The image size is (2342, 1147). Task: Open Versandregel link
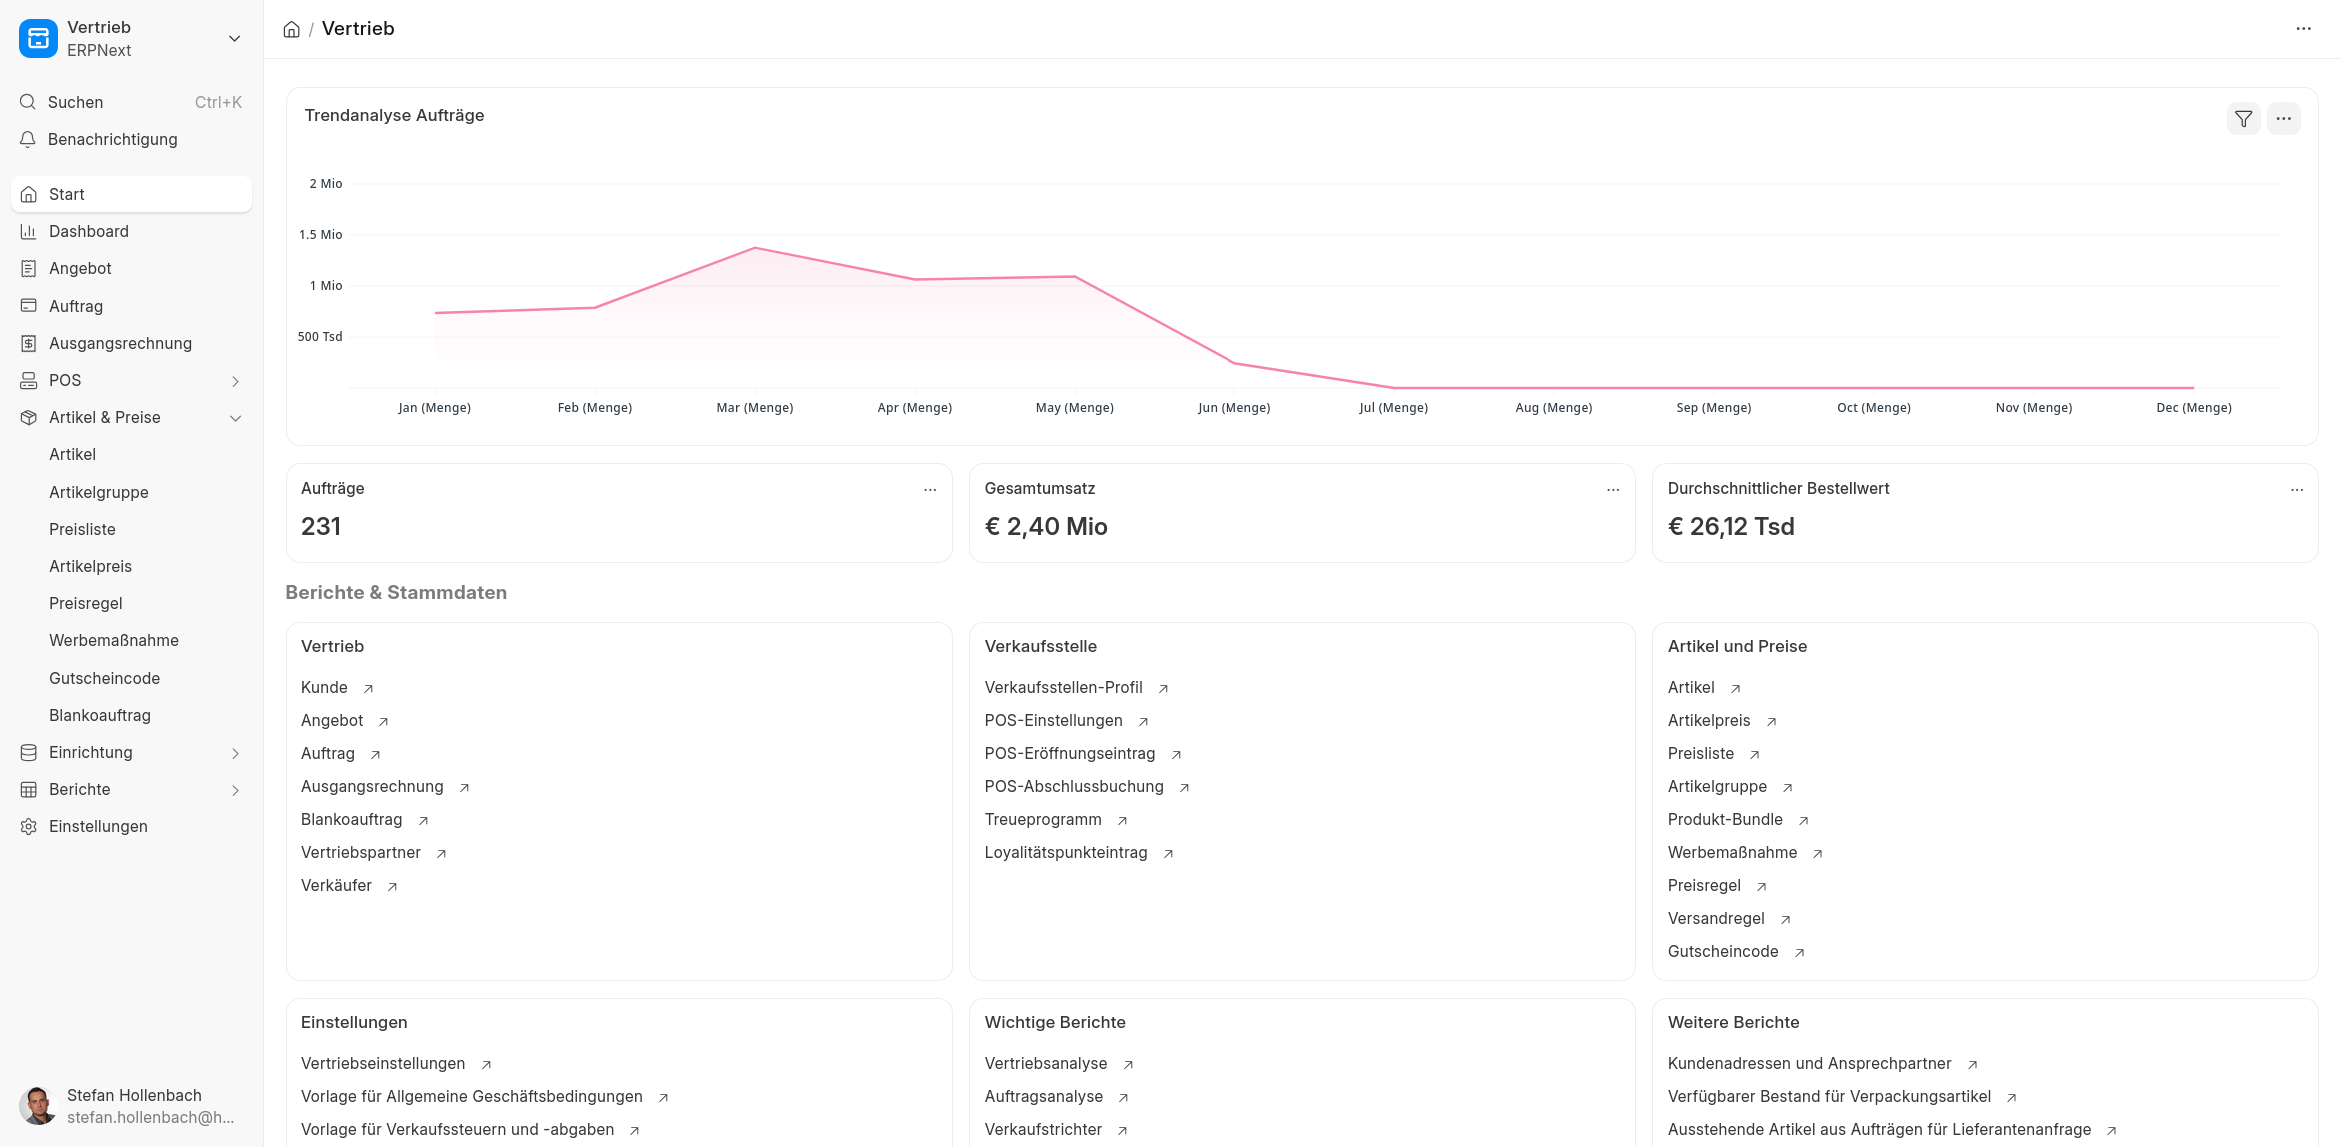tap(1716, 918)
